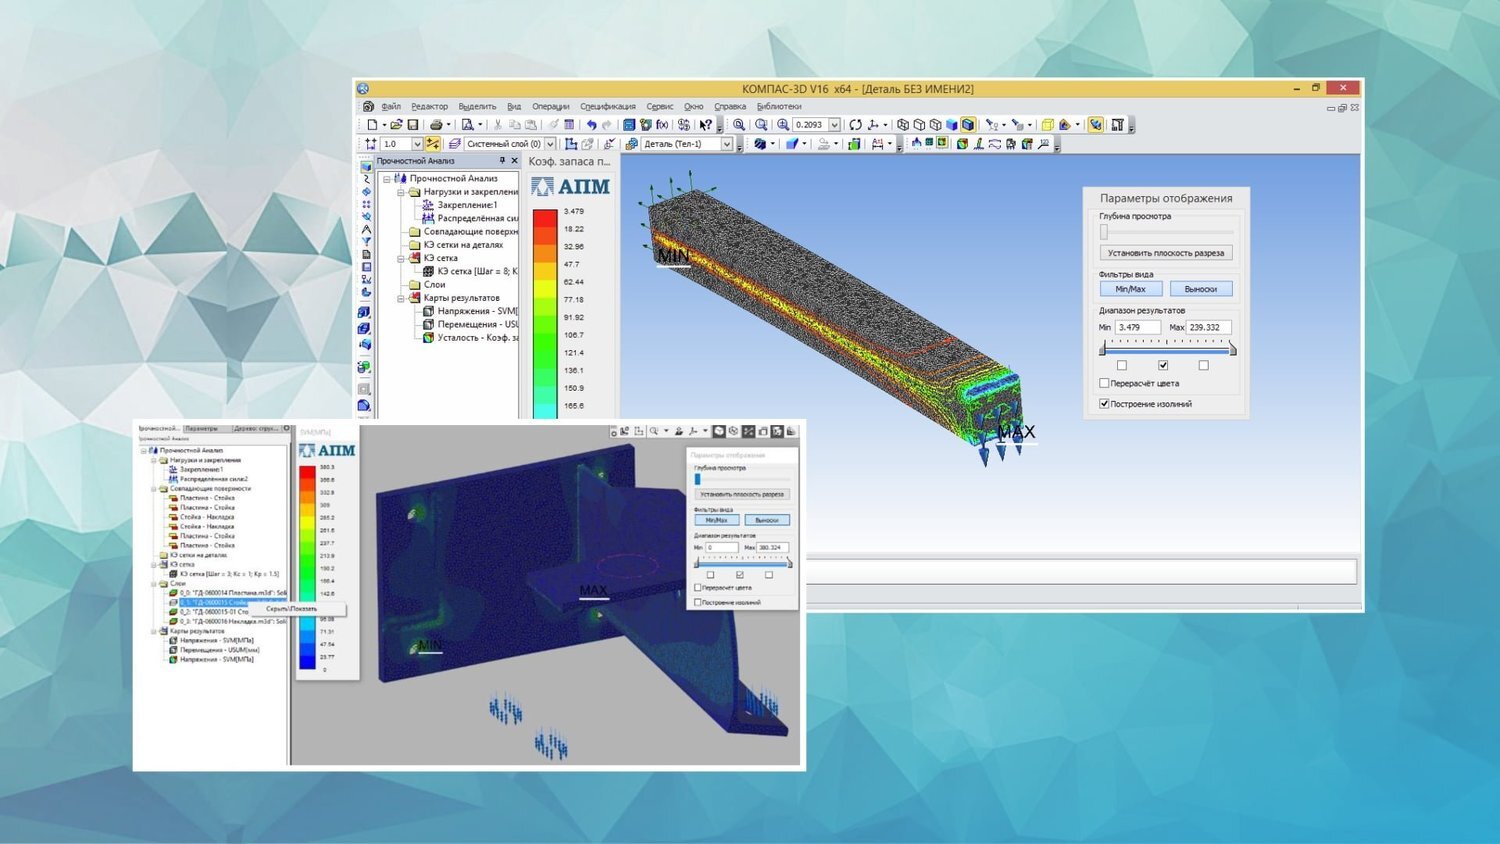Click the f(x) variables icon
Image resolution: width=1500 pixels, height=844 pixels.
pos(662,125)
